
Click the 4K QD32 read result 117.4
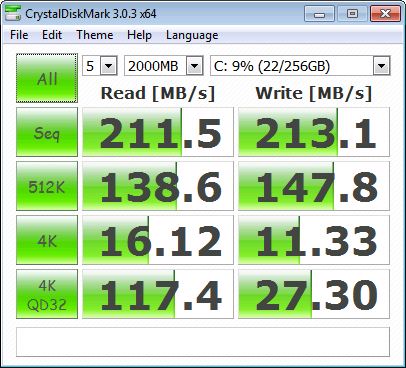[x=158, y=294]
